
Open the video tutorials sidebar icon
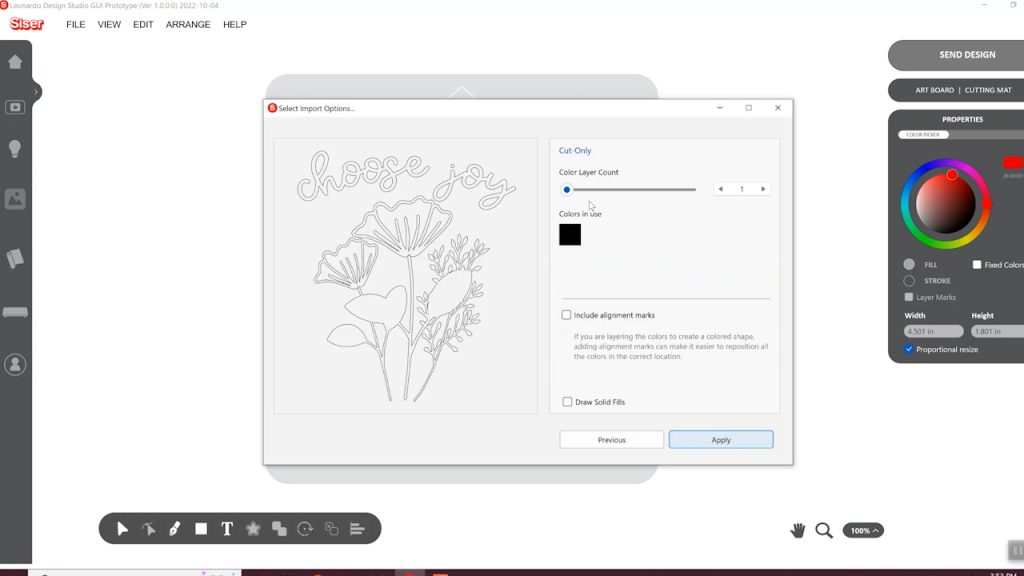pos(15,107)
